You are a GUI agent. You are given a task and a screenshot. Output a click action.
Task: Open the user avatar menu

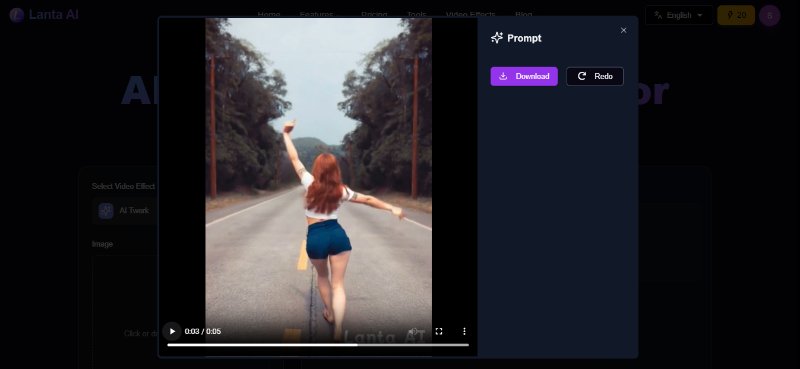click(x=769, y=15)
